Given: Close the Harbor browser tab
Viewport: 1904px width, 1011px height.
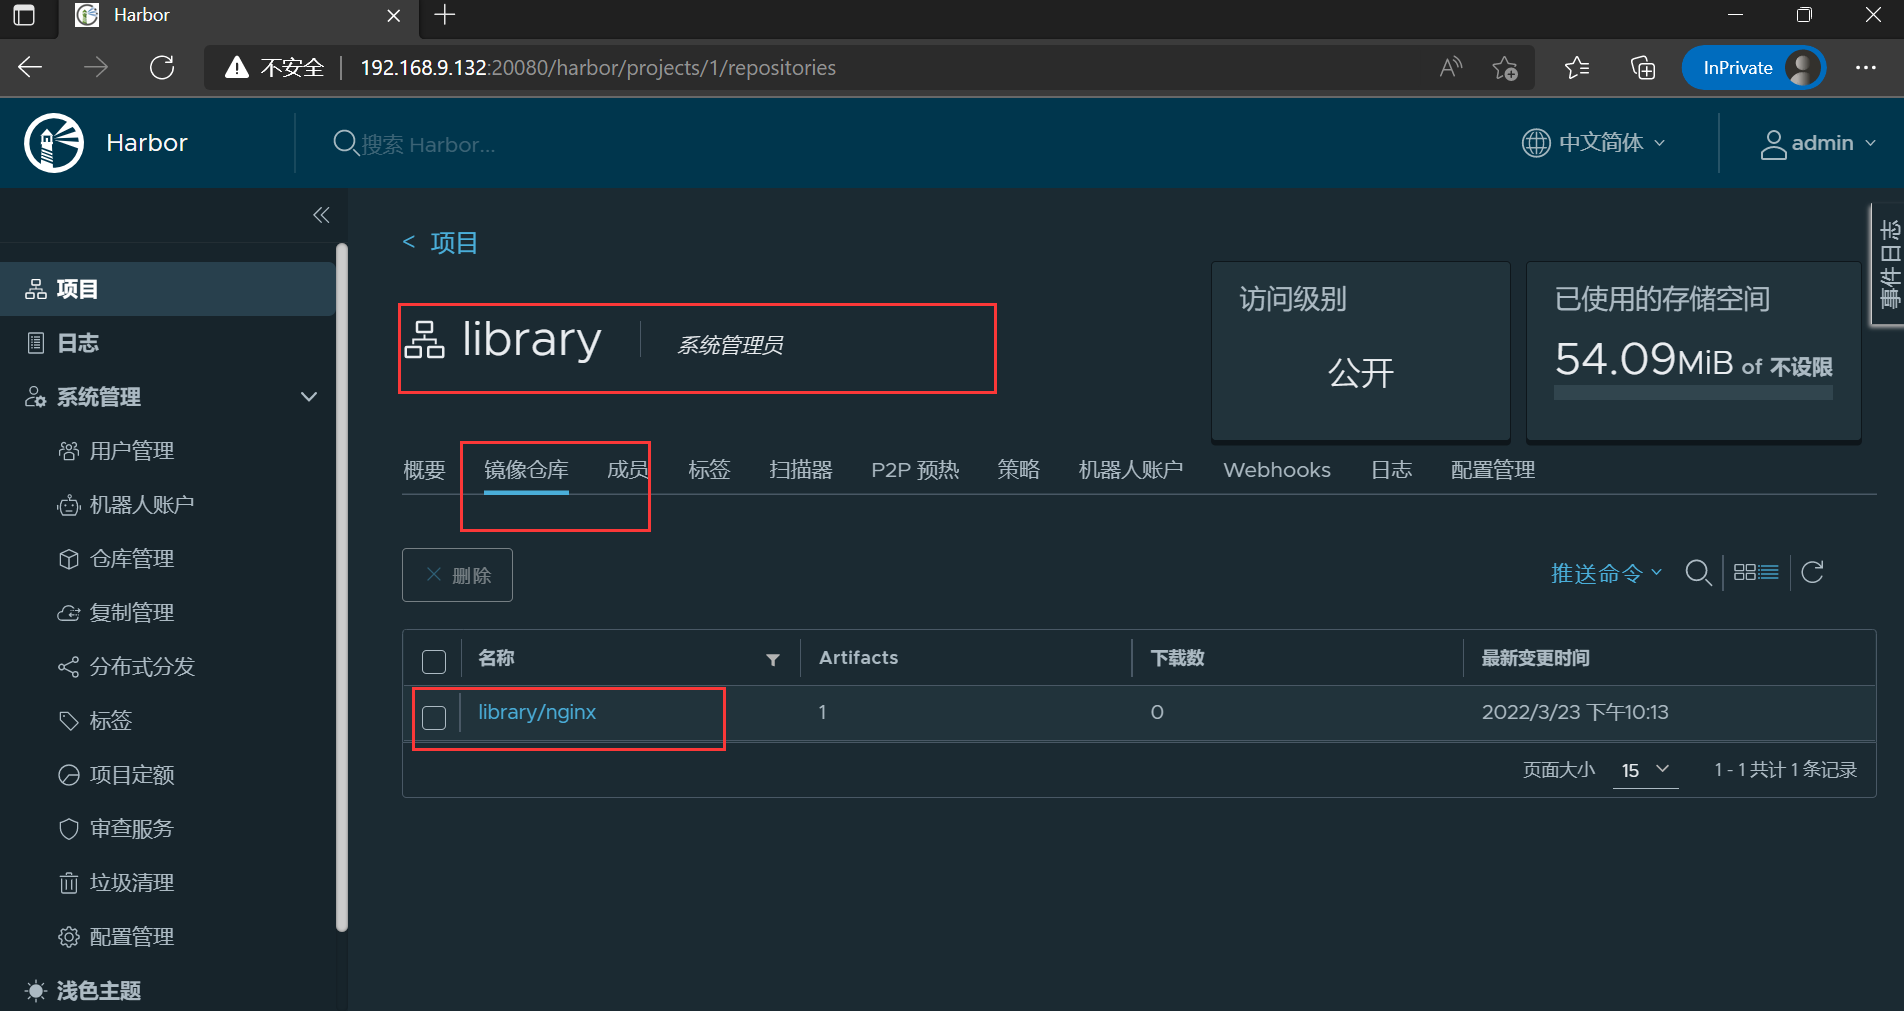Looking at the screenshot, I should click(393, 16).
